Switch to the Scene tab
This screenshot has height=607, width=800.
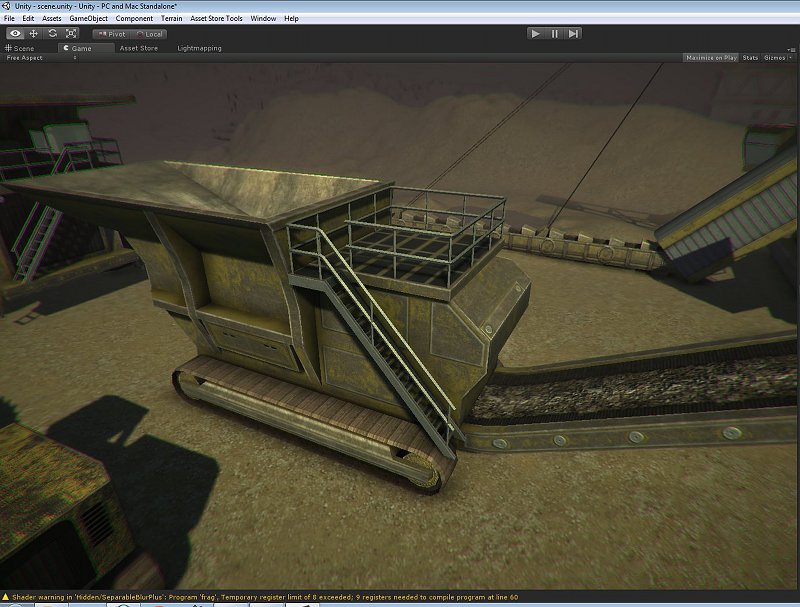click(19, 48)
